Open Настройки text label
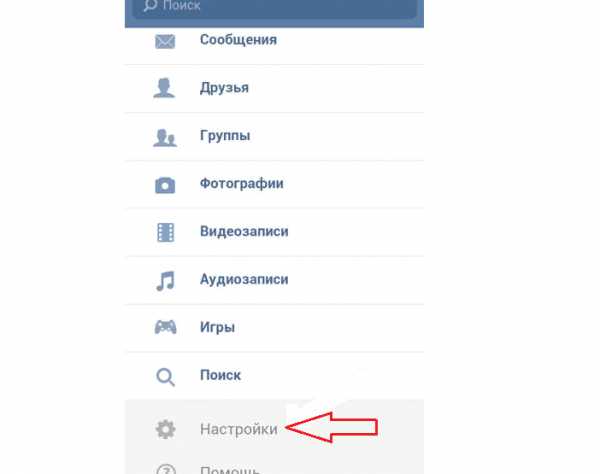Image resolution: width=600 pixels, height=474 pixels. point(239,429)
